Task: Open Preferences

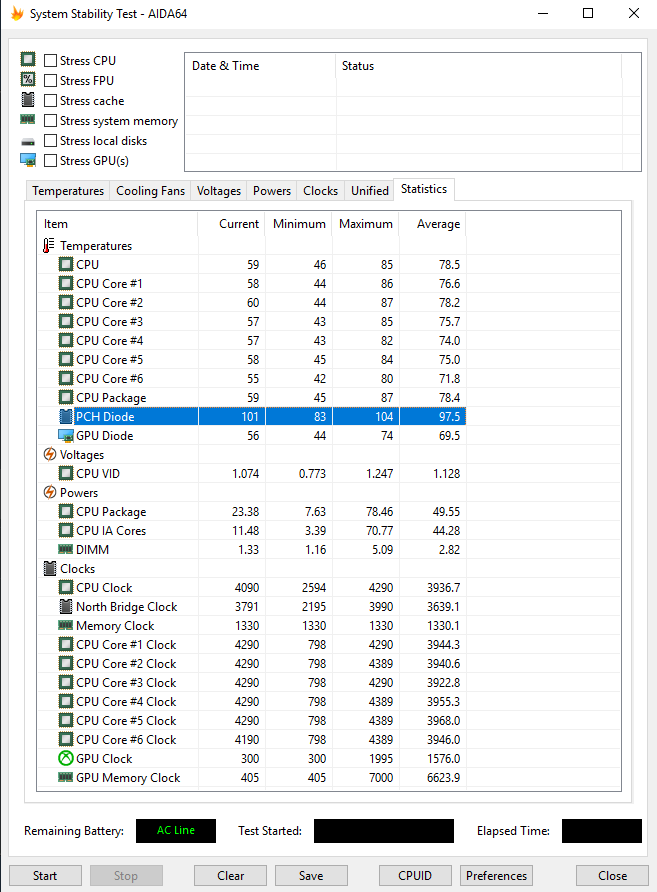Action: (497, 876)
